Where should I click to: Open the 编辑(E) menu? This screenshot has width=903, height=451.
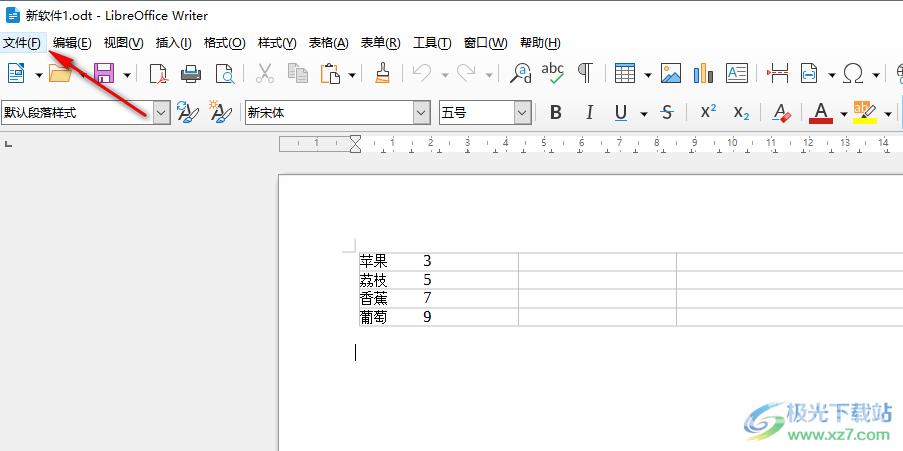(x=72, y=43)
